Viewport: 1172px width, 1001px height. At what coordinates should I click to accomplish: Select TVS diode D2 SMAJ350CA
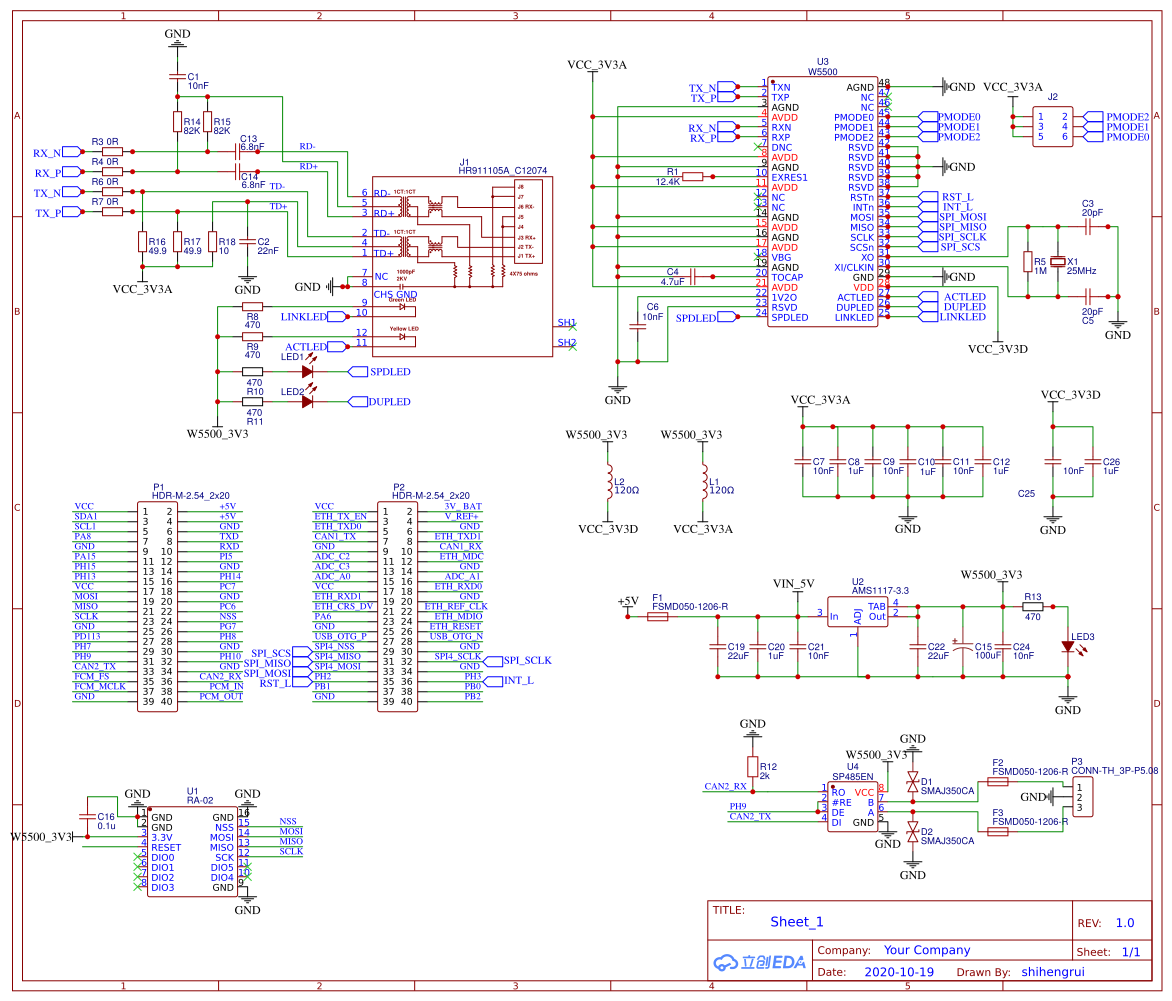coord(913,831)
